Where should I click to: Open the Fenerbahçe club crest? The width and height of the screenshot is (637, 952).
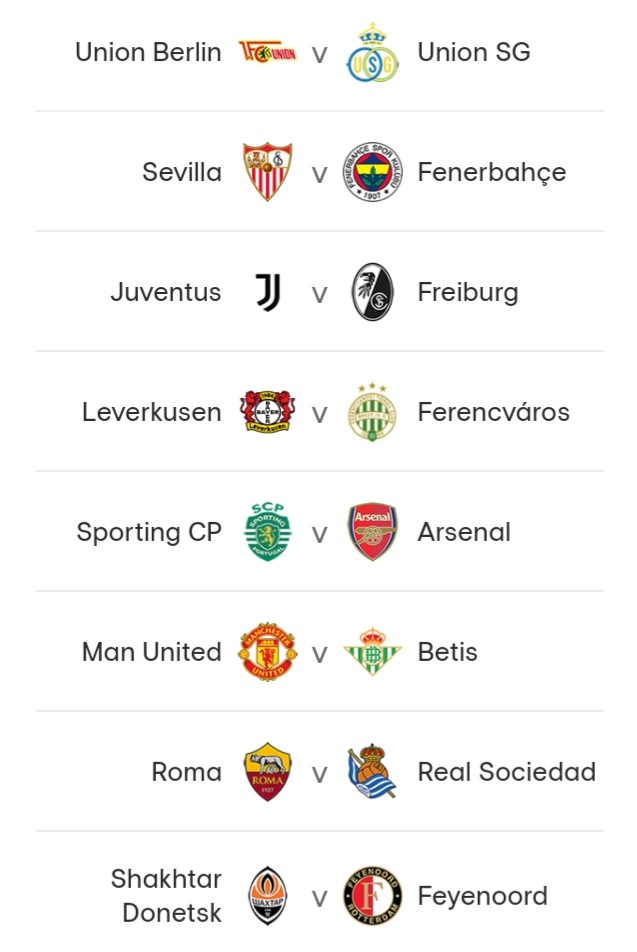pyautogui.click(x=372, y=172)
